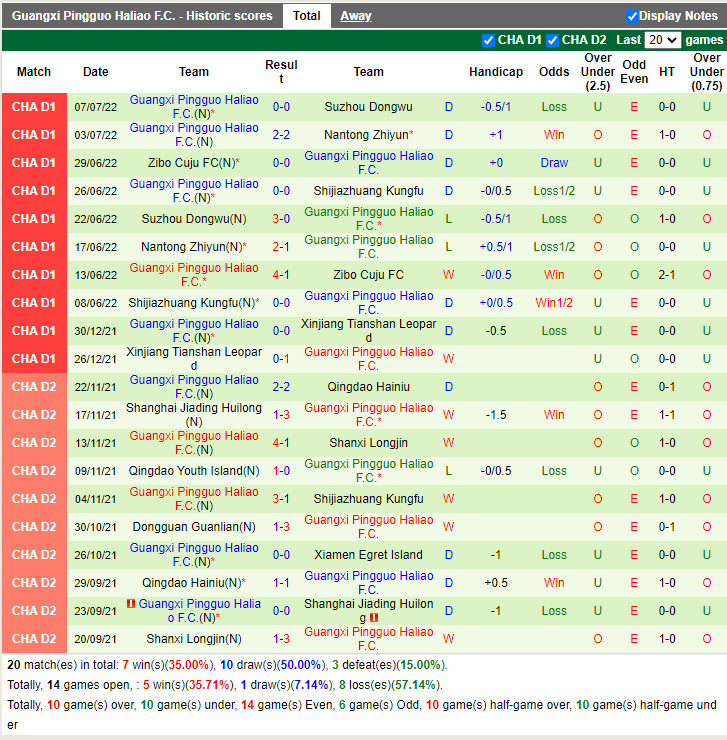Click the Over Under (0.75) column header
This screenshot has width=727, height=740.
(x=707, y=72)
